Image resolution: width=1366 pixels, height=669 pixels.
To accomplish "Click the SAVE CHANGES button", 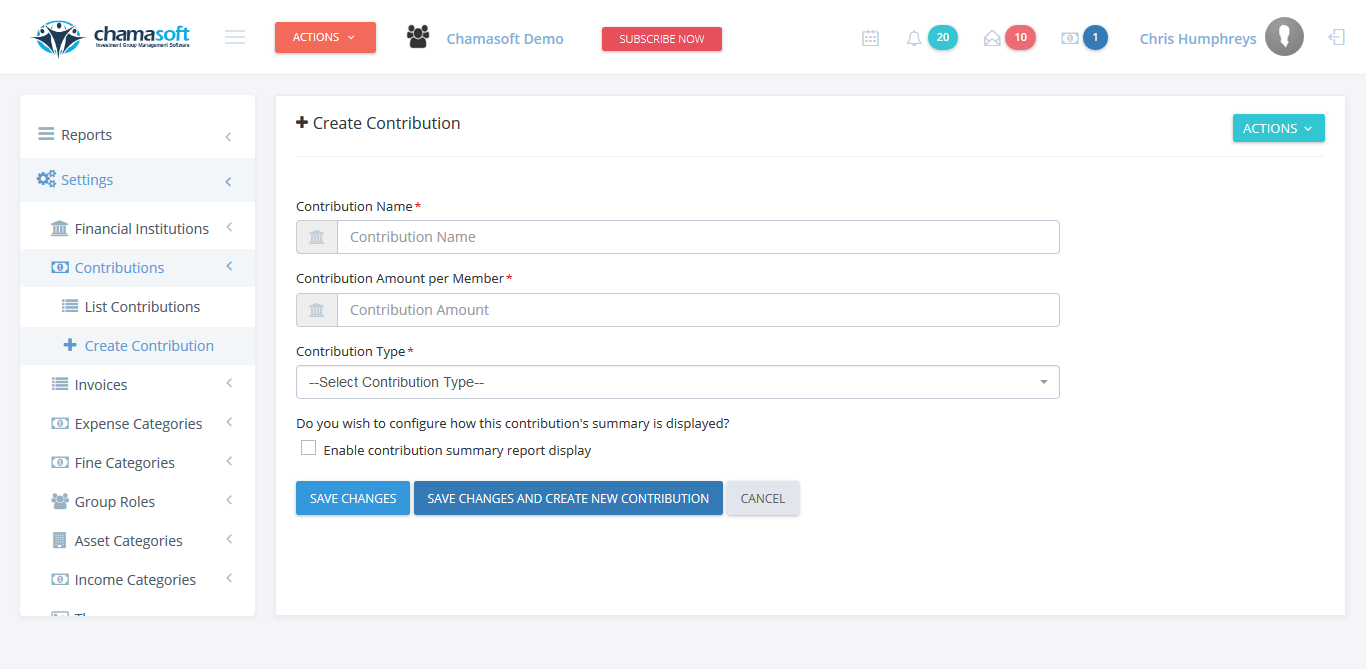I will [353, 498].
